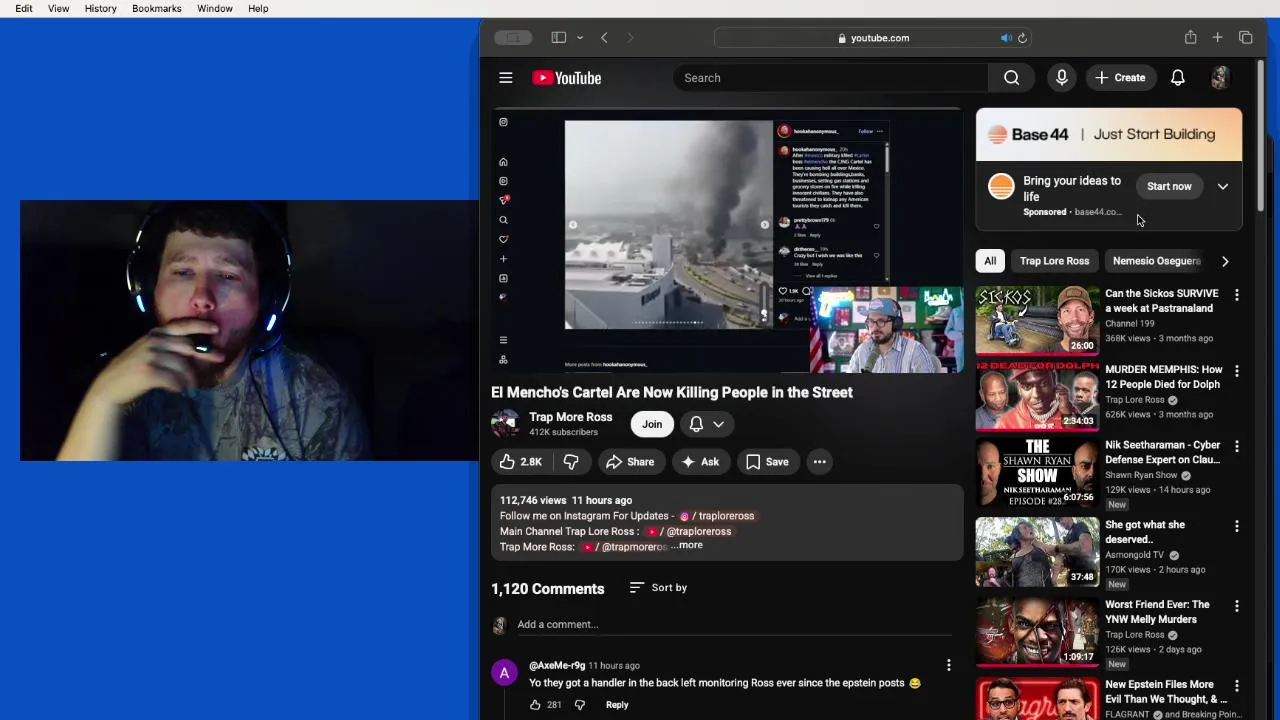Open the Safari sidebar dropdown chevron
This screenshot has width=1280, height=720.
pos(580,38)
